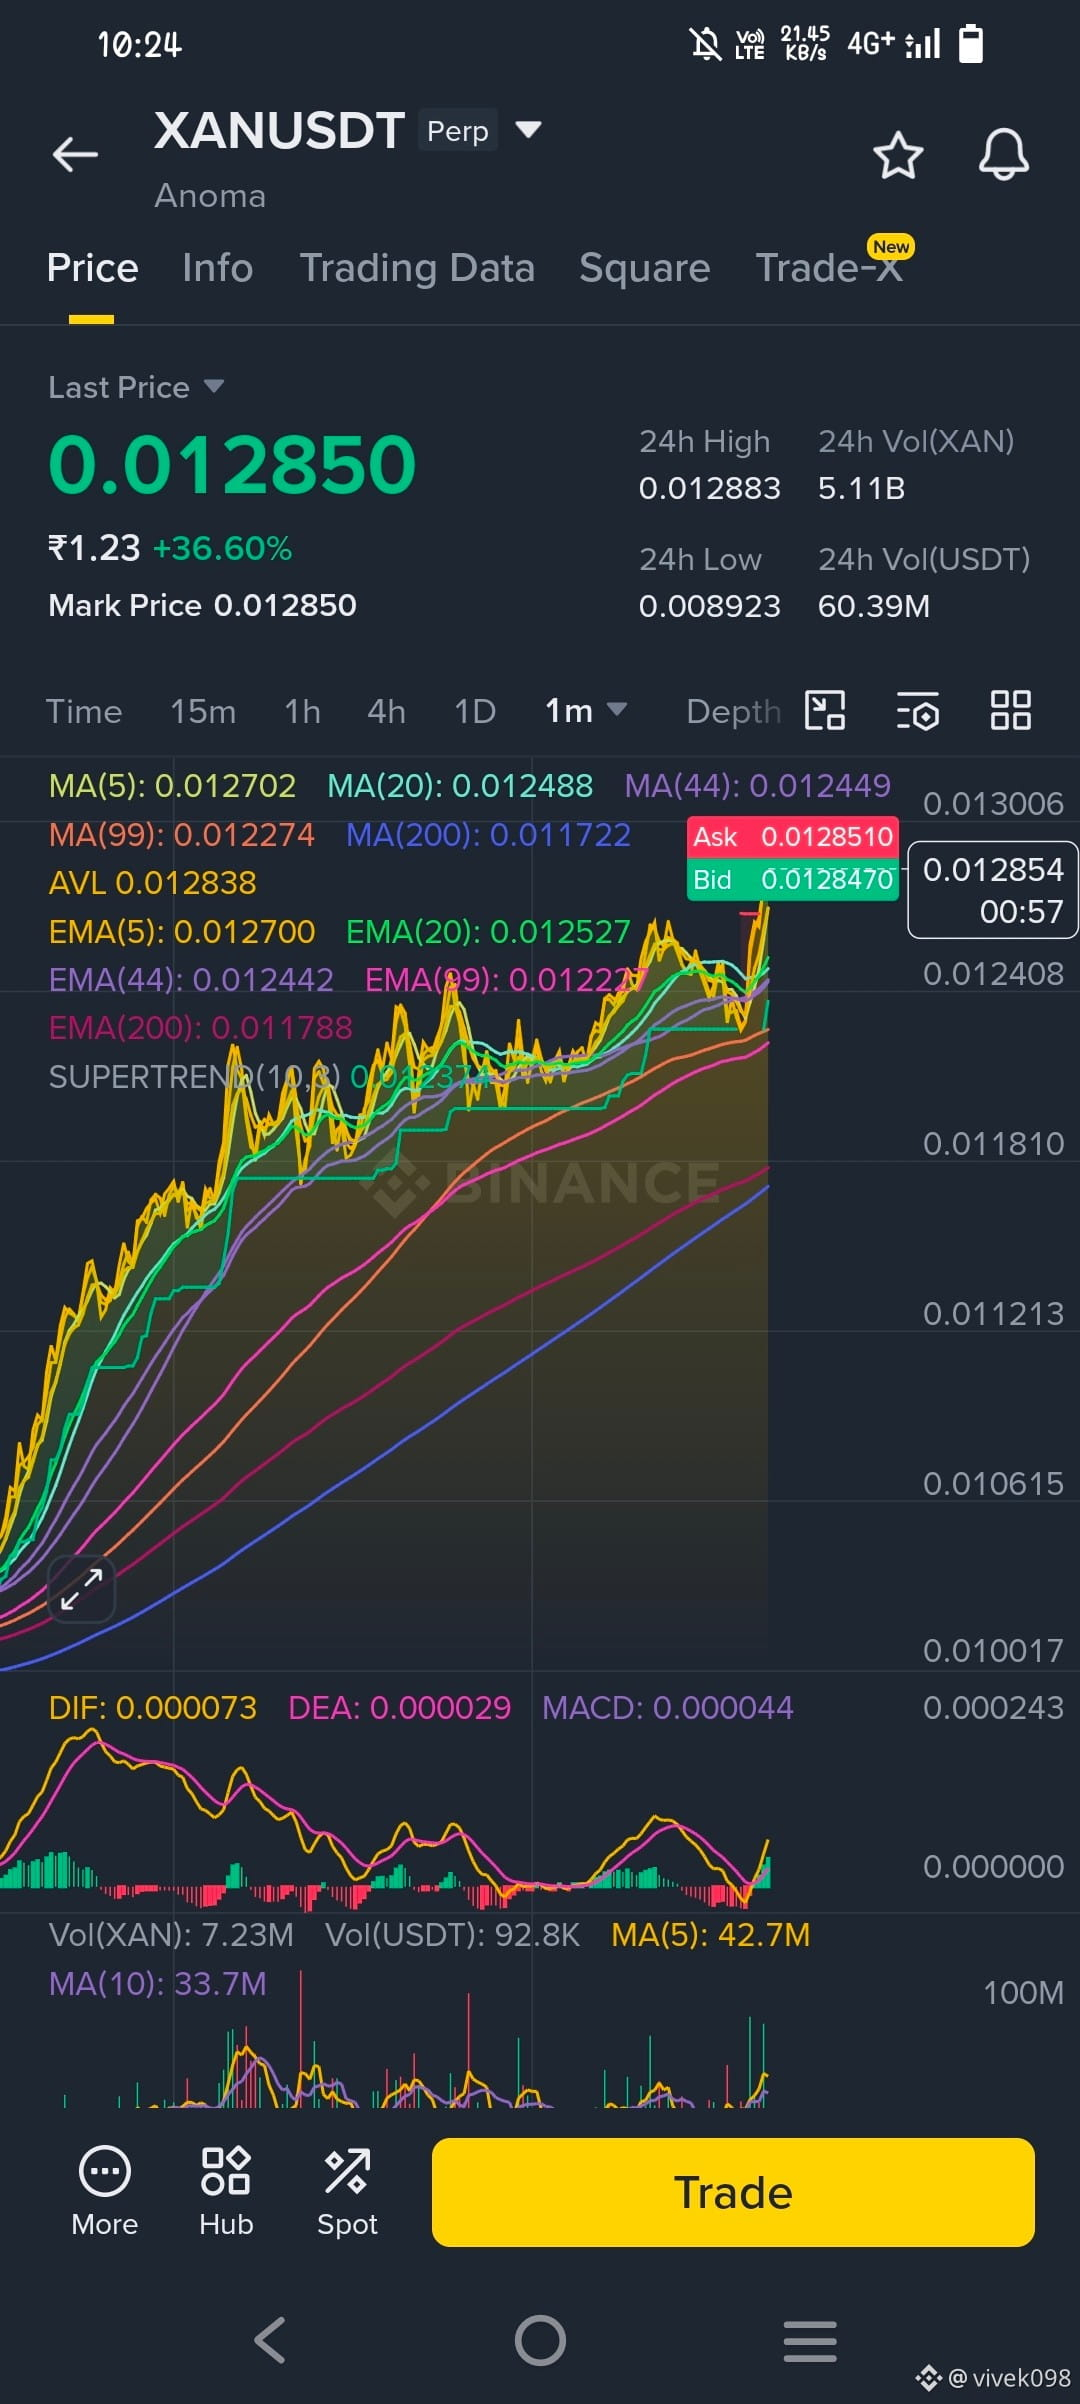The image size is (1080, 2404).
Task: Switch to the Info tab
Action: [217, 268]
